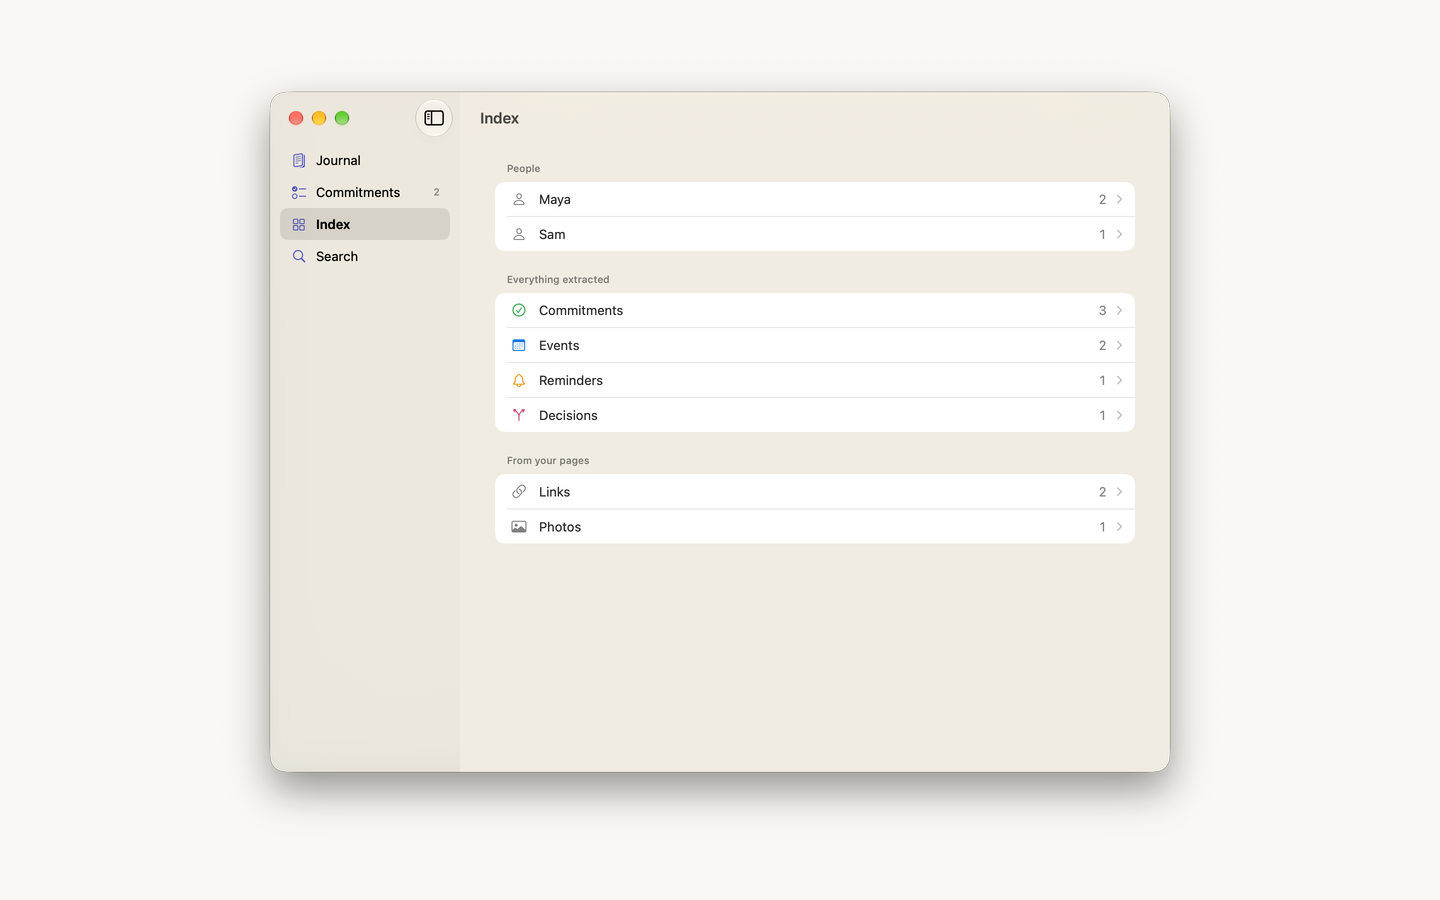Open Journal in the sidebar
This screenshot has height=900, width=1440.
tap(365, 160)
